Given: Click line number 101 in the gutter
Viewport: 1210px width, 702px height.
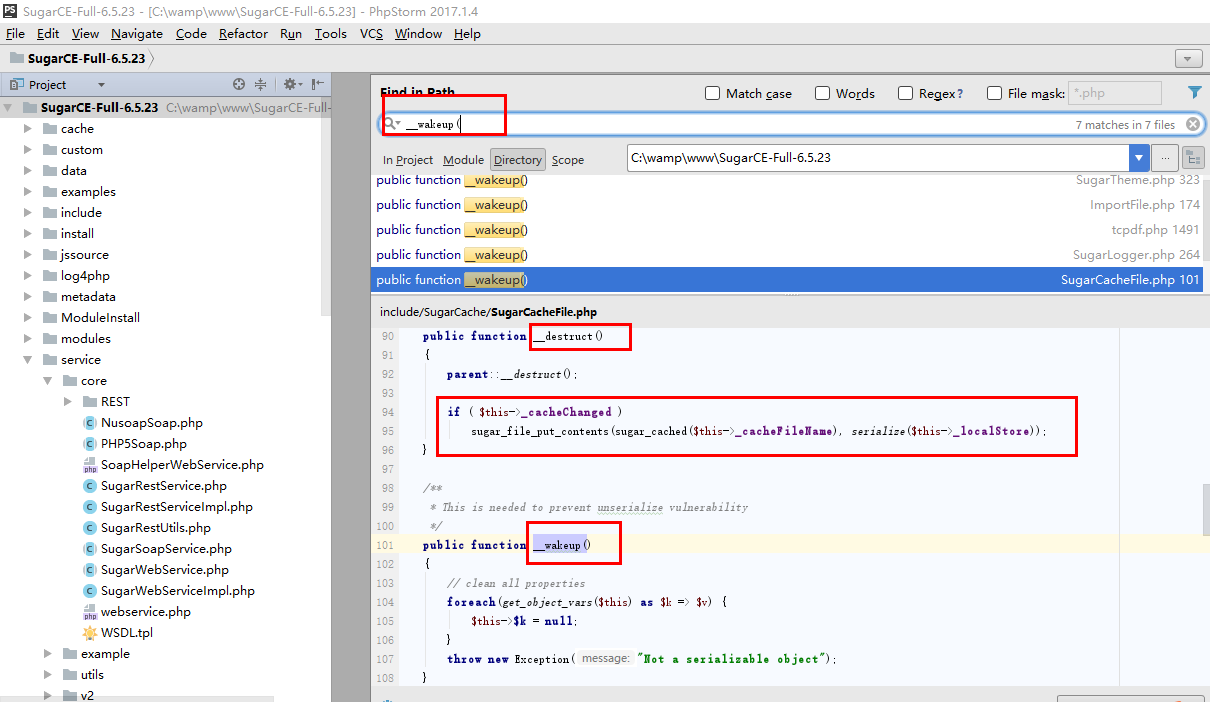Looking at the screenshot, I should (x=385, y=545).
